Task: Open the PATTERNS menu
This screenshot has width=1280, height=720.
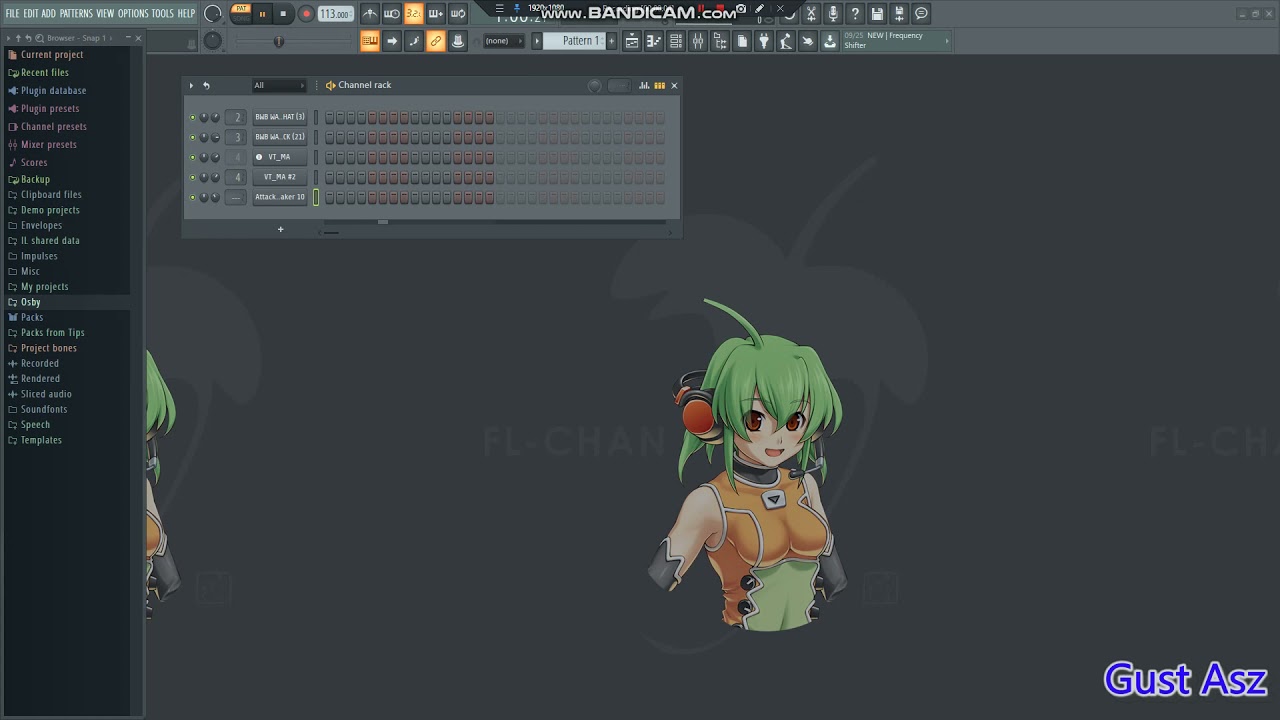Action: point(76,14)
